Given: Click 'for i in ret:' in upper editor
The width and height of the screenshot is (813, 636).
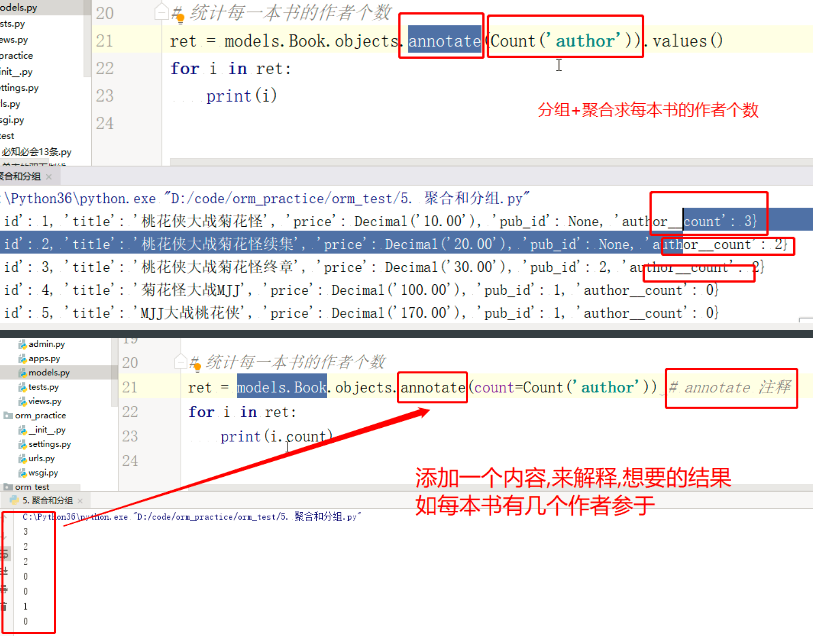Looking at the screenshot, I should [231, 68].
